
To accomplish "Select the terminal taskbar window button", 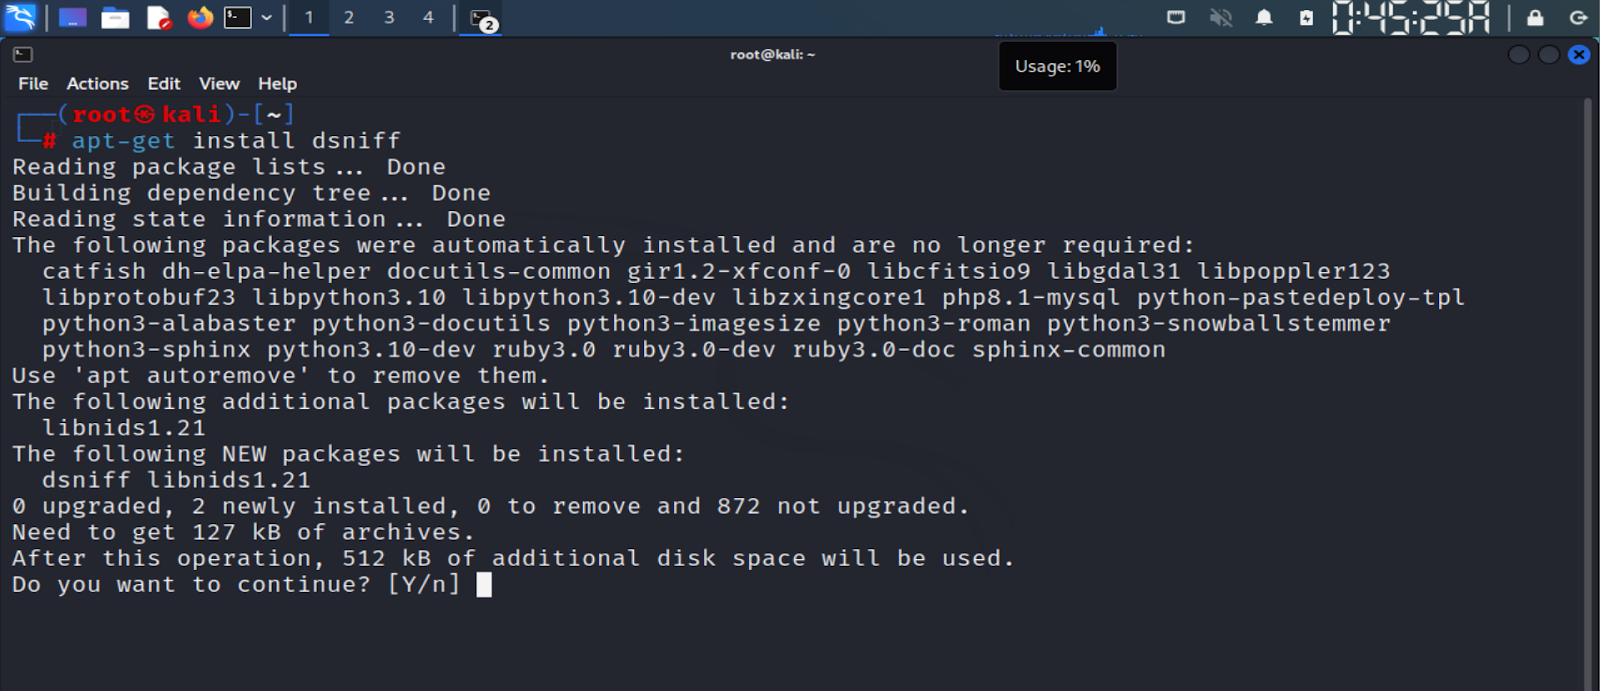I will [x=482, y=19].
